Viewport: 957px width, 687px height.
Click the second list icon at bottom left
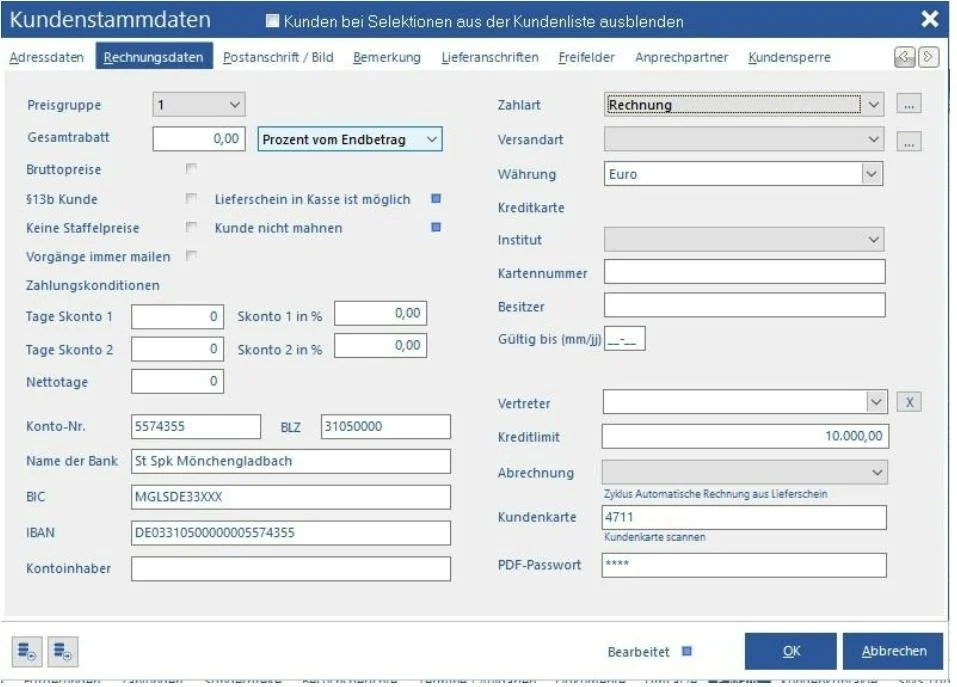[63, 651]
